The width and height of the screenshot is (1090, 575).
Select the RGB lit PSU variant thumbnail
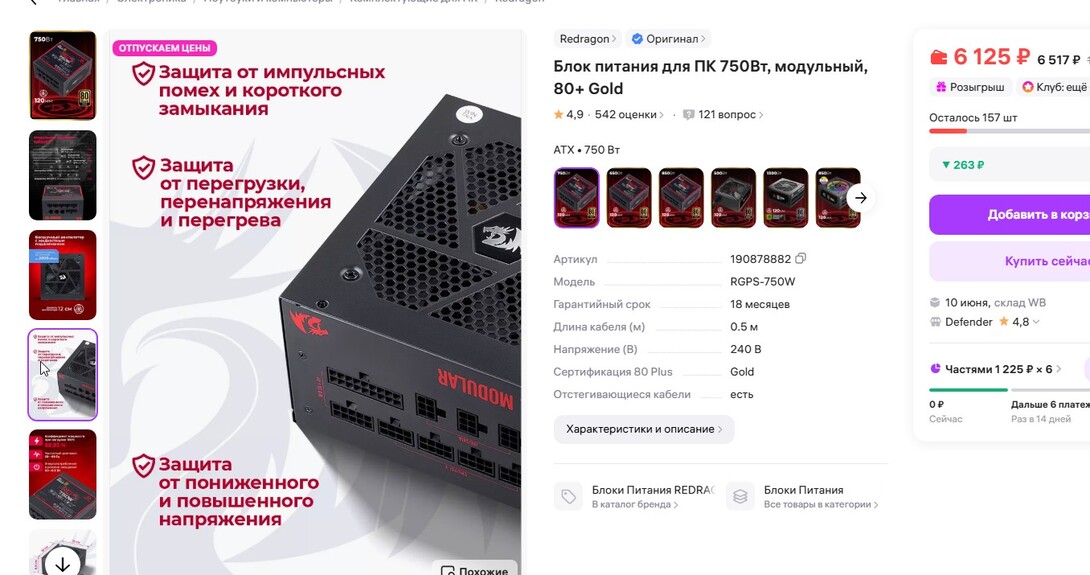(838, 198)
